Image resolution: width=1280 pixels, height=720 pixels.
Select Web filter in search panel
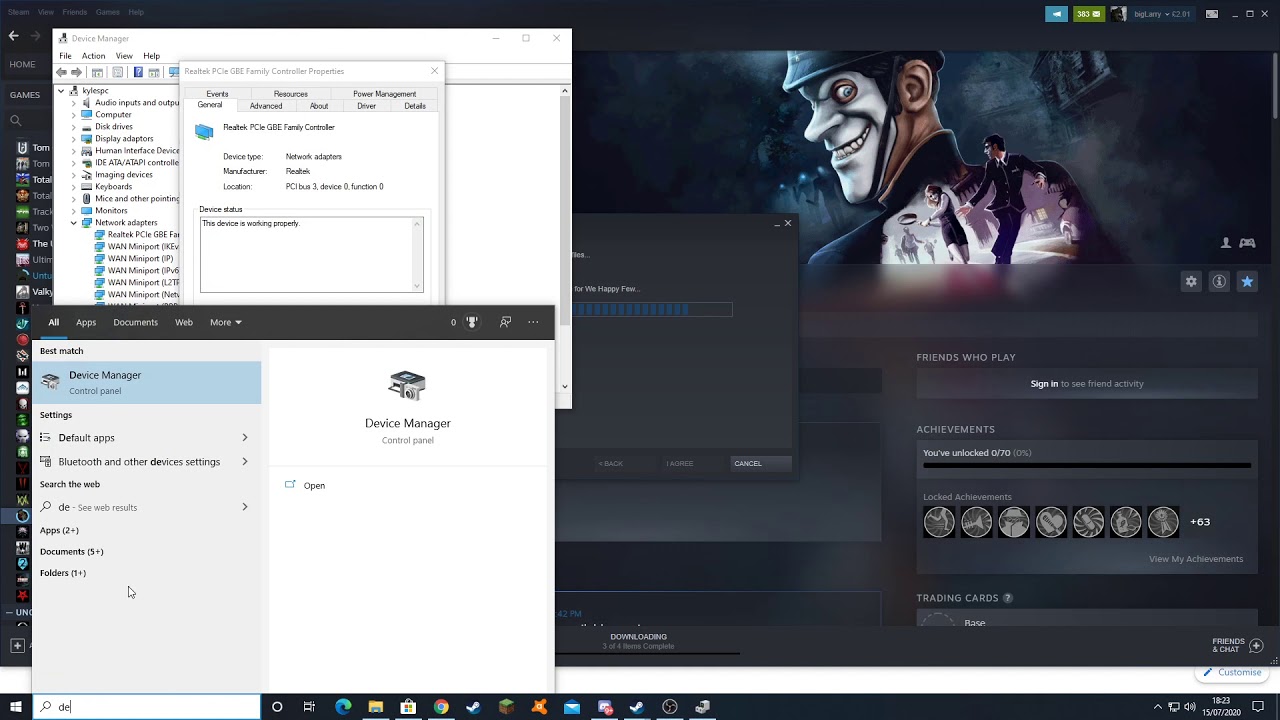(x=184, y=322)
